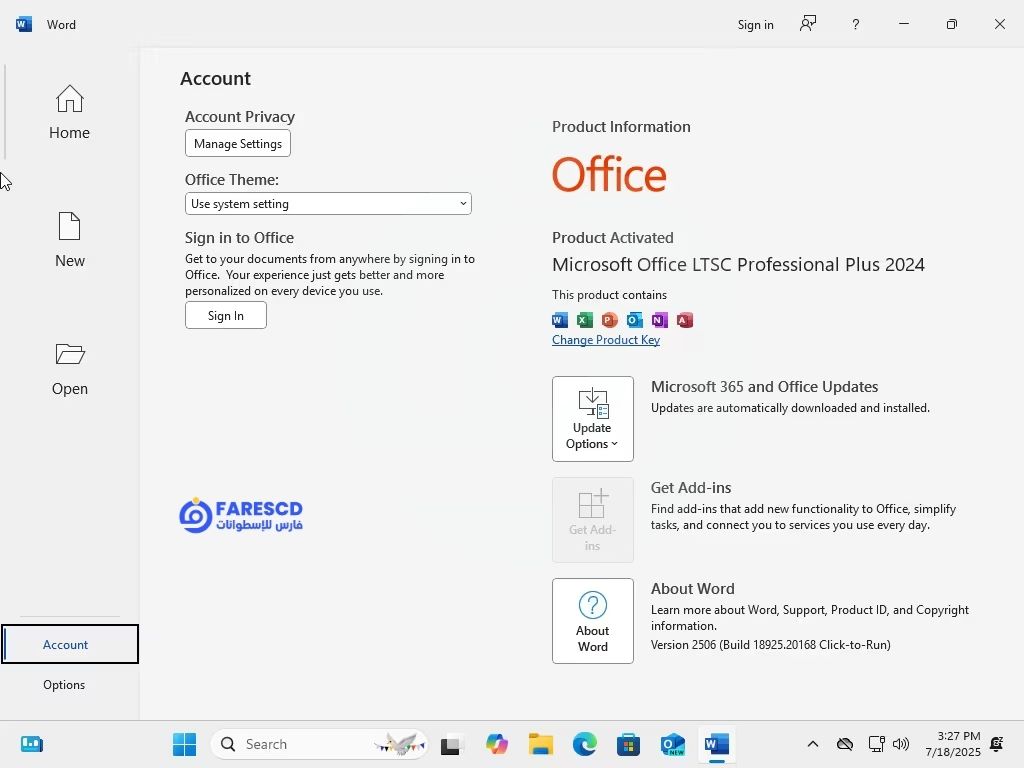Click Sign in on the title bar

click(756, 25)
